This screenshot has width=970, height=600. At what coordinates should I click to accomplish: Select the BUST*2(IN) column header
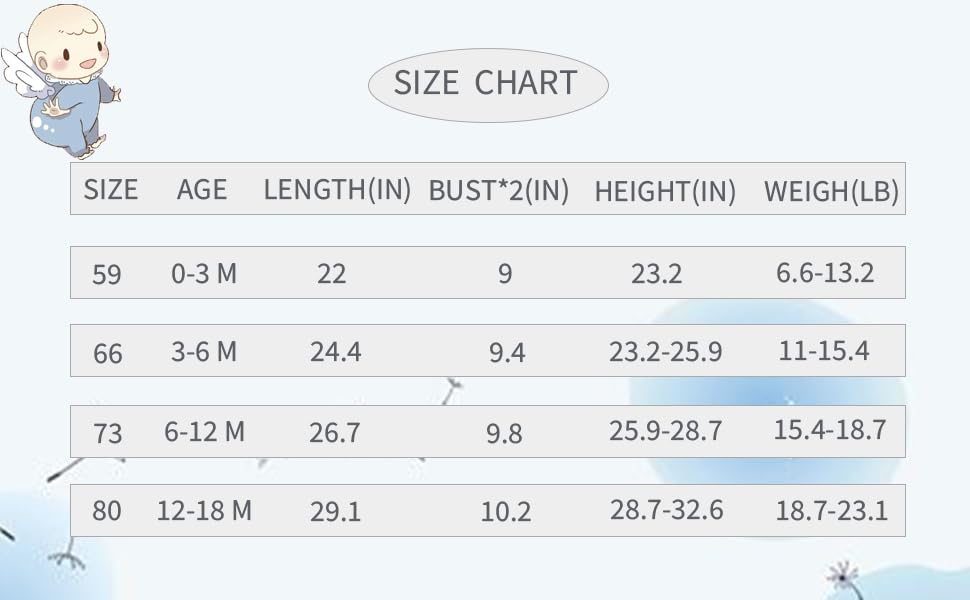coord(499,191)
